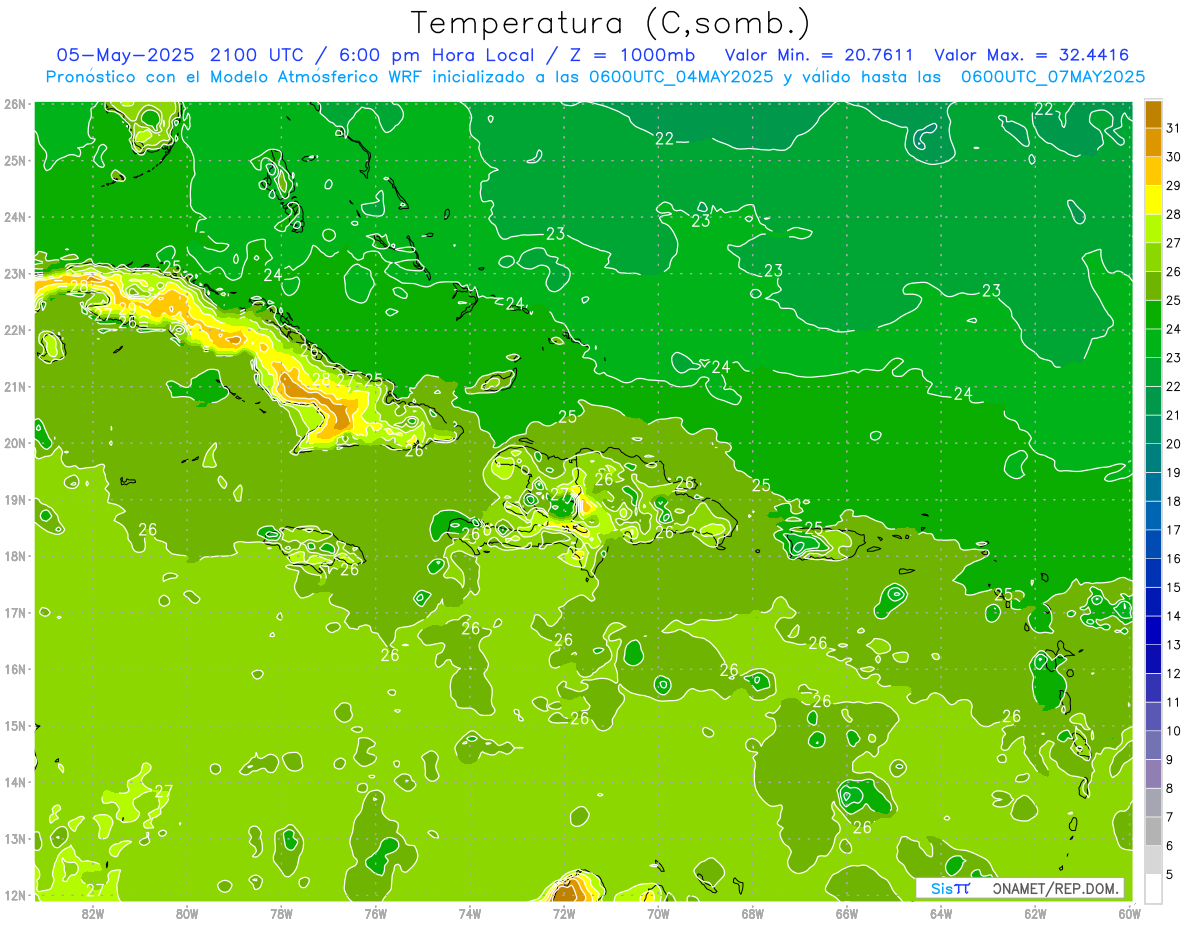This screenshot has width=1200, height=927.
Task: Click the '15' label on the color scale
Action: 1174,587
